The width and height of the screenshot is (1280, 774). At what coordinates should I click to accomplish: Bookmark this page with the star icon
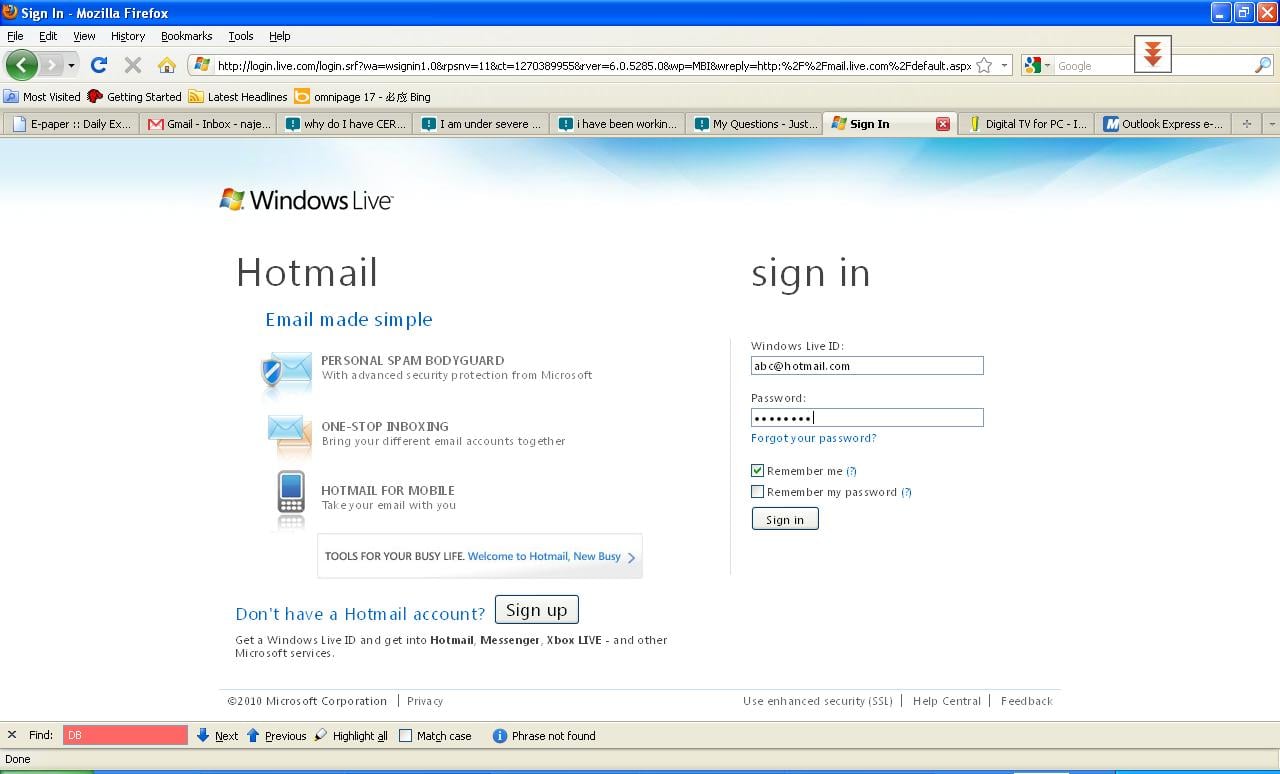point(984,65)
